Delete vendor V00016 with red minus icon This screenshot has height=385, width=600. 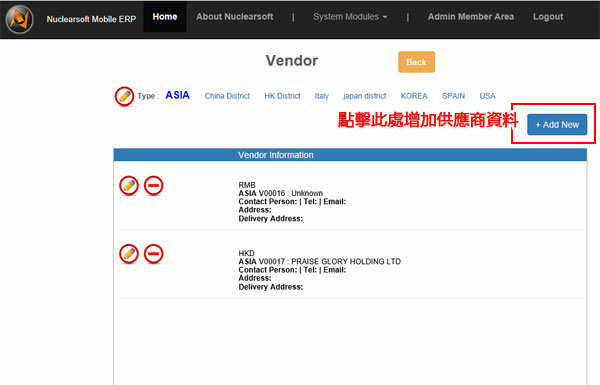(x=153, y=186)
